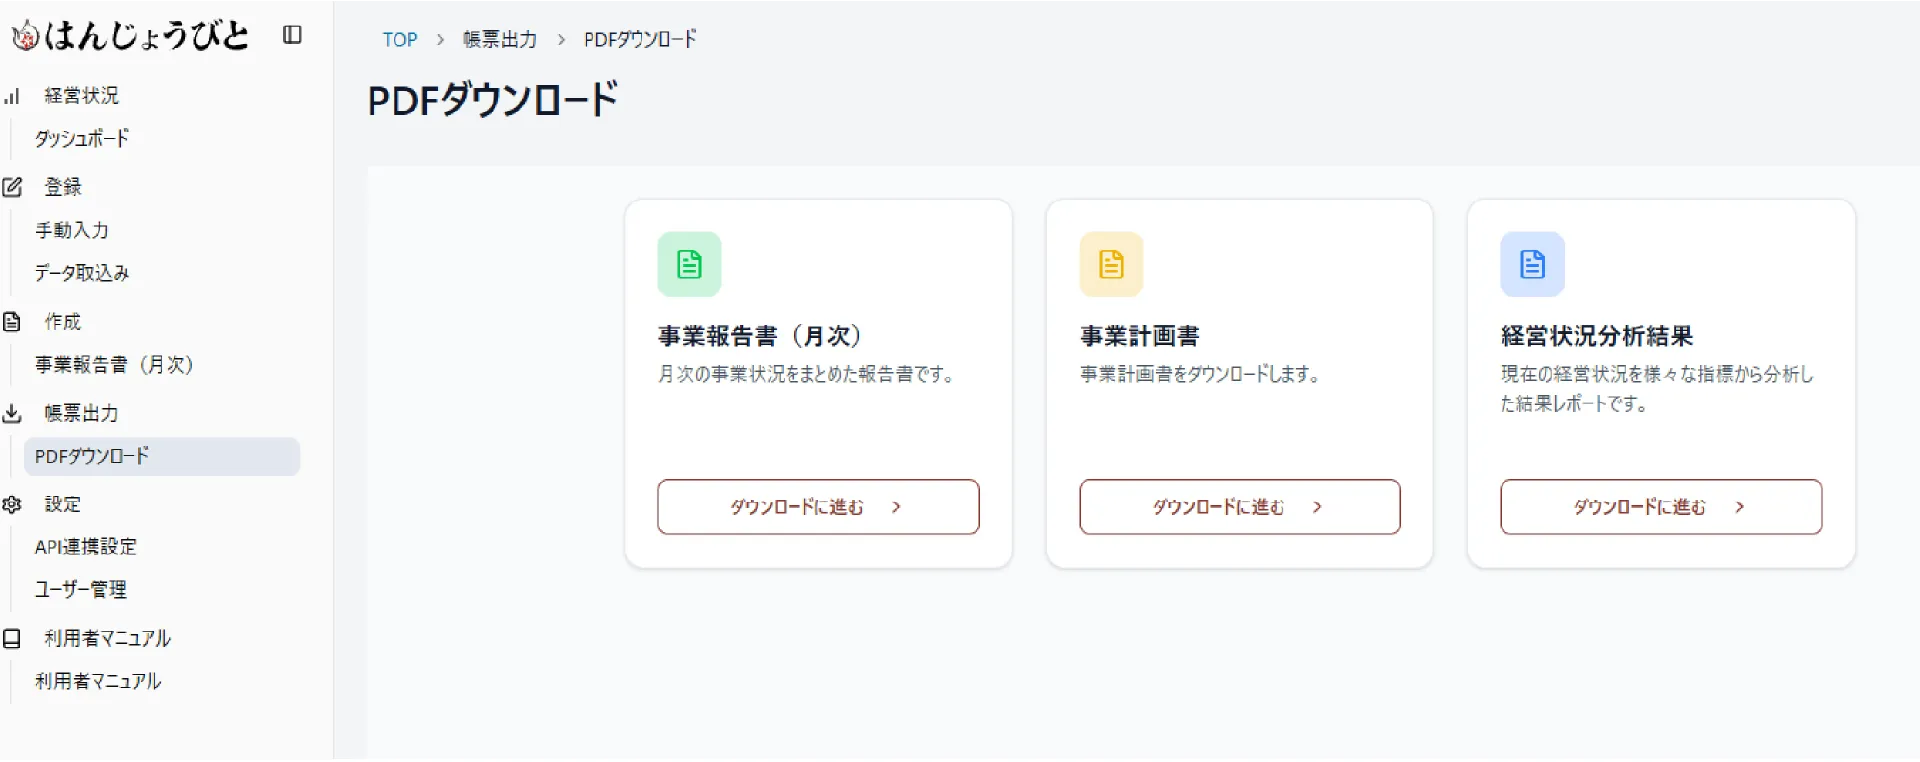1920x762 pixels.
Task: Select ダッシュボード in the sidebar
Action: [81, 138]
